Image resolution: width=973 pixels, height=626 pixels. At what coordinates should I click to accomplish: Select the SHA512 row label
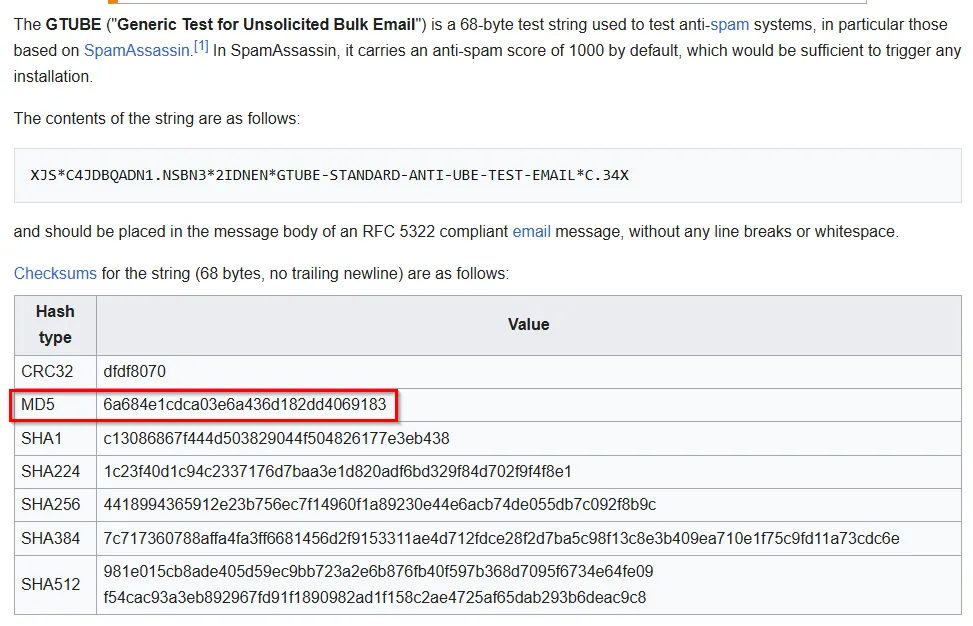pos(51,584)
